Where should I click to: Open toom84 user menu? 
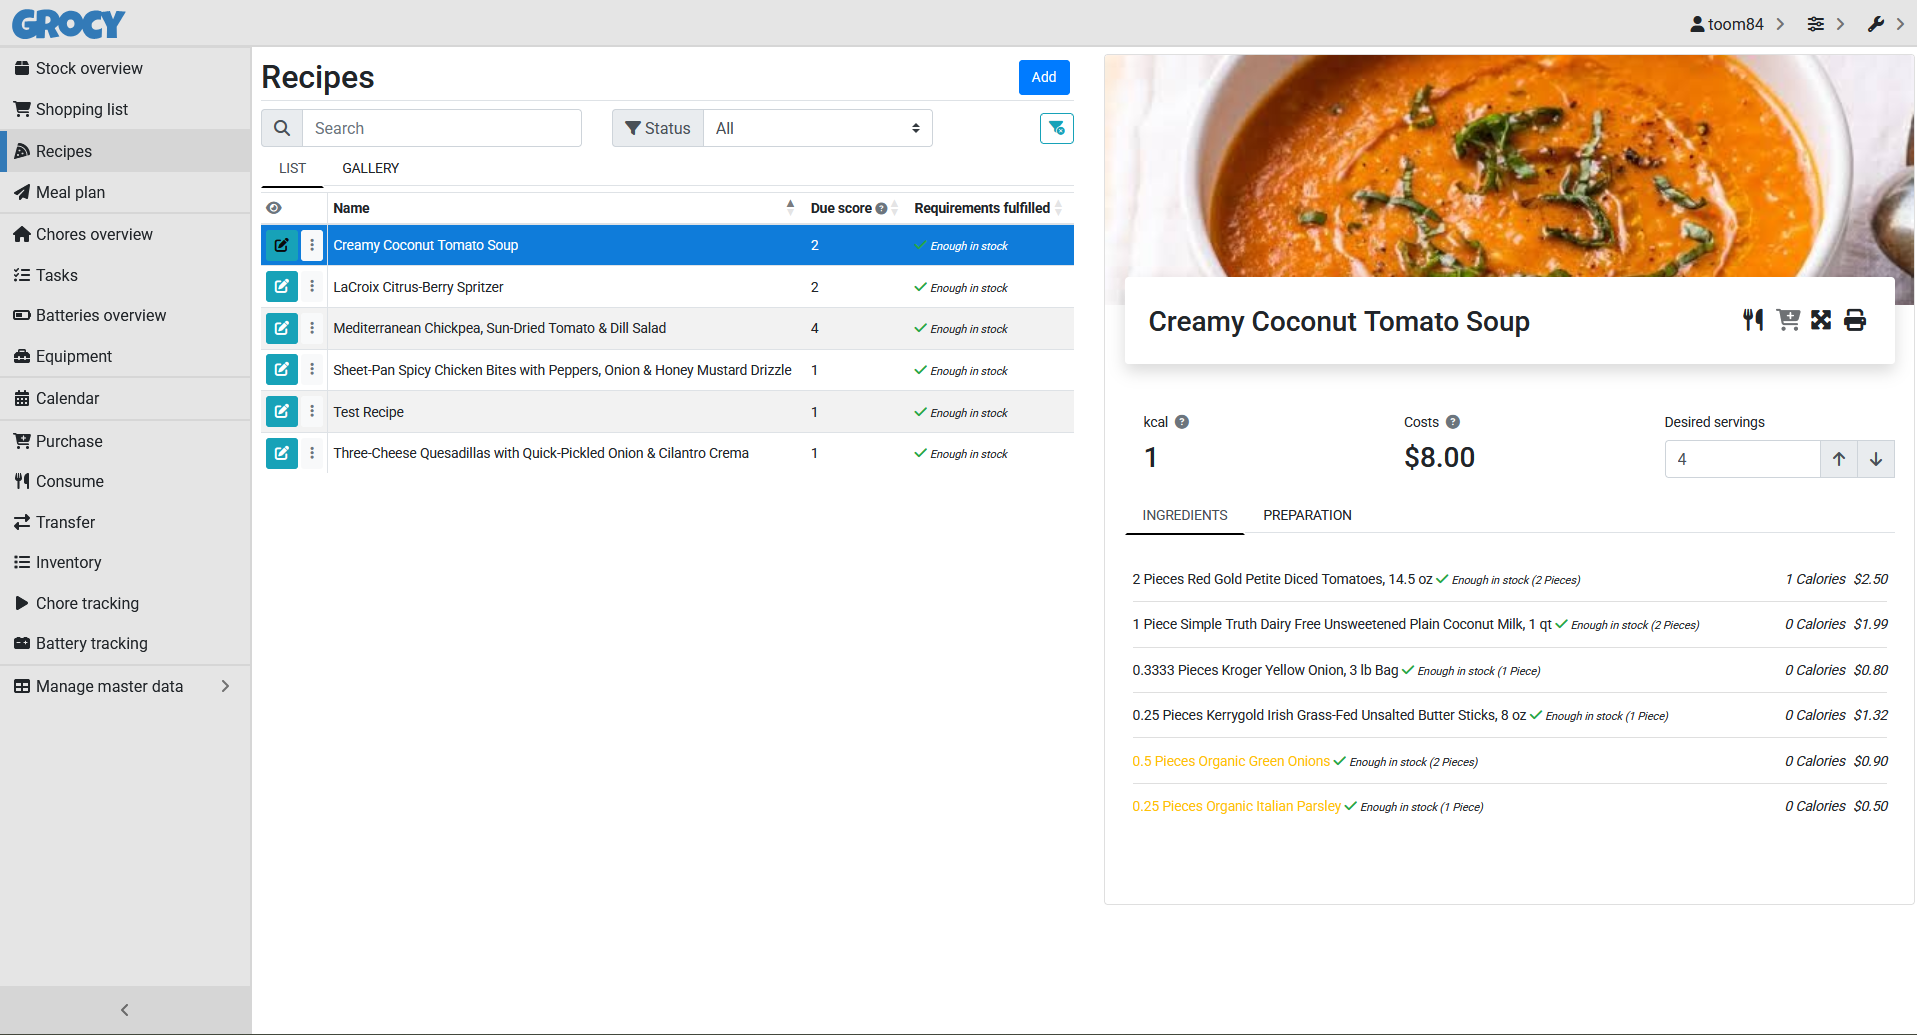[x=1737, y=24]
